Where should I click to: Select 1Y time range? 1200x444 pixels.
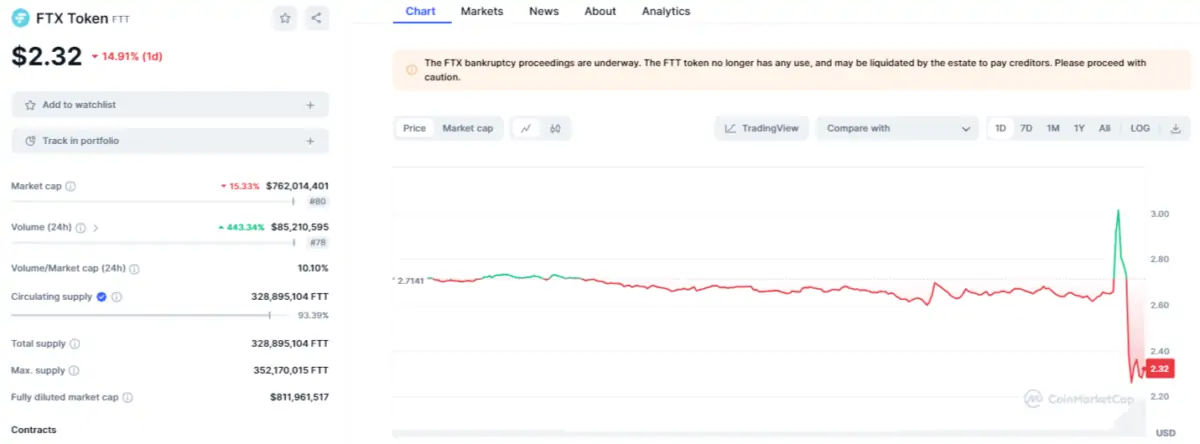(1079, 128)
